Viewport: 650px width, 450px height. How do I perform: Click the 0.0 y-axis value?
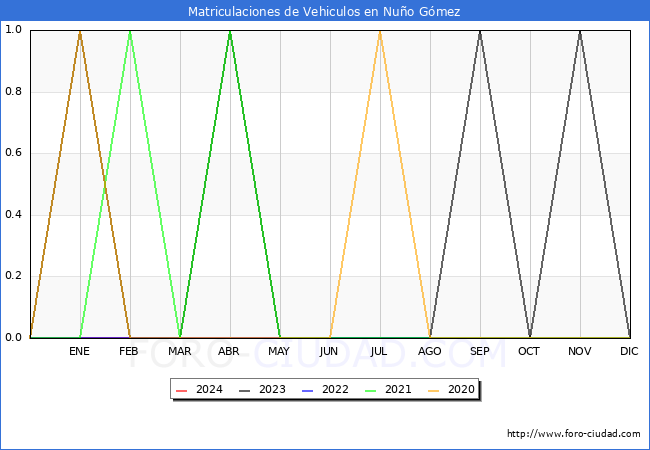[13, 338]
